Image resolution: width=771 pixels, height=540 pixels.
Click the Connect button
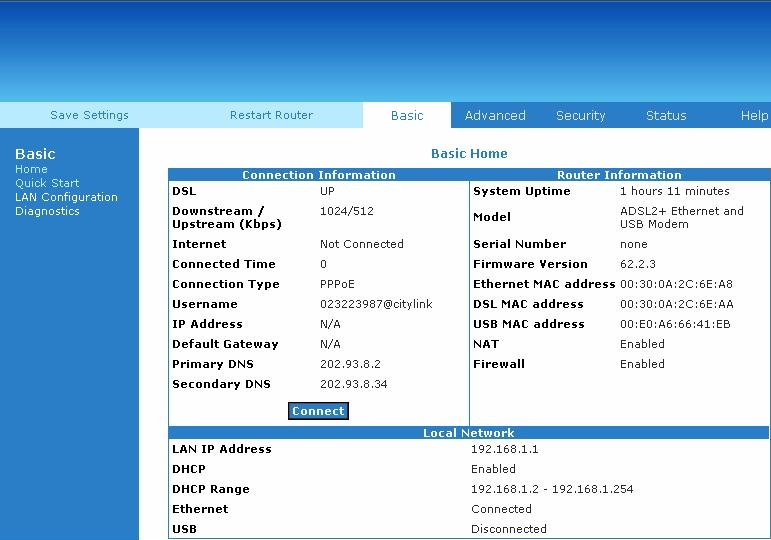click(x=318, y=411)
